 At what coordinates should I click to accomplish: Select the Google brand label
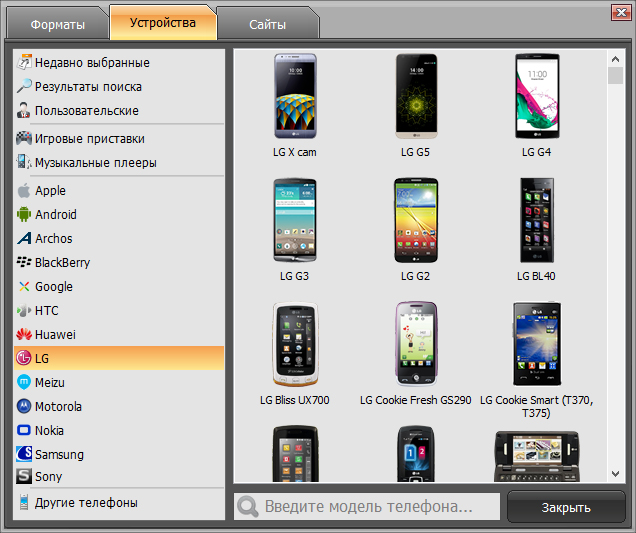click(x=54, y=287)
